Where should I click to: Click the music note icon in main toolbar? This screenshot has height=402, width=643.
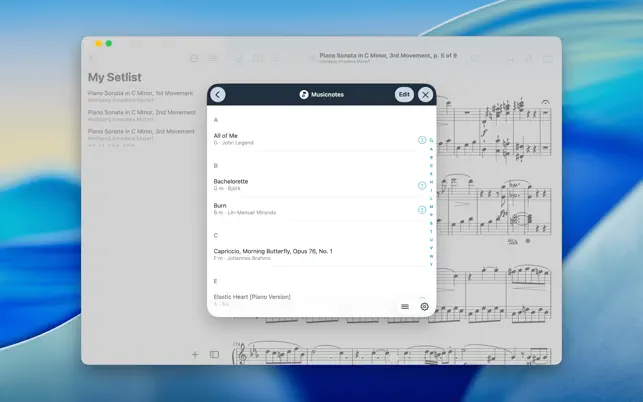pos(239,58)
